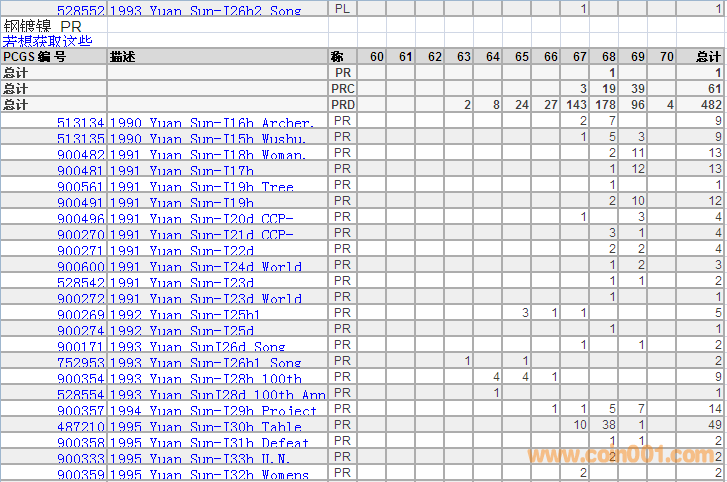Open PCGS number 900600 link
This screenshot has width=727, height=482.
tap(81, 267)
